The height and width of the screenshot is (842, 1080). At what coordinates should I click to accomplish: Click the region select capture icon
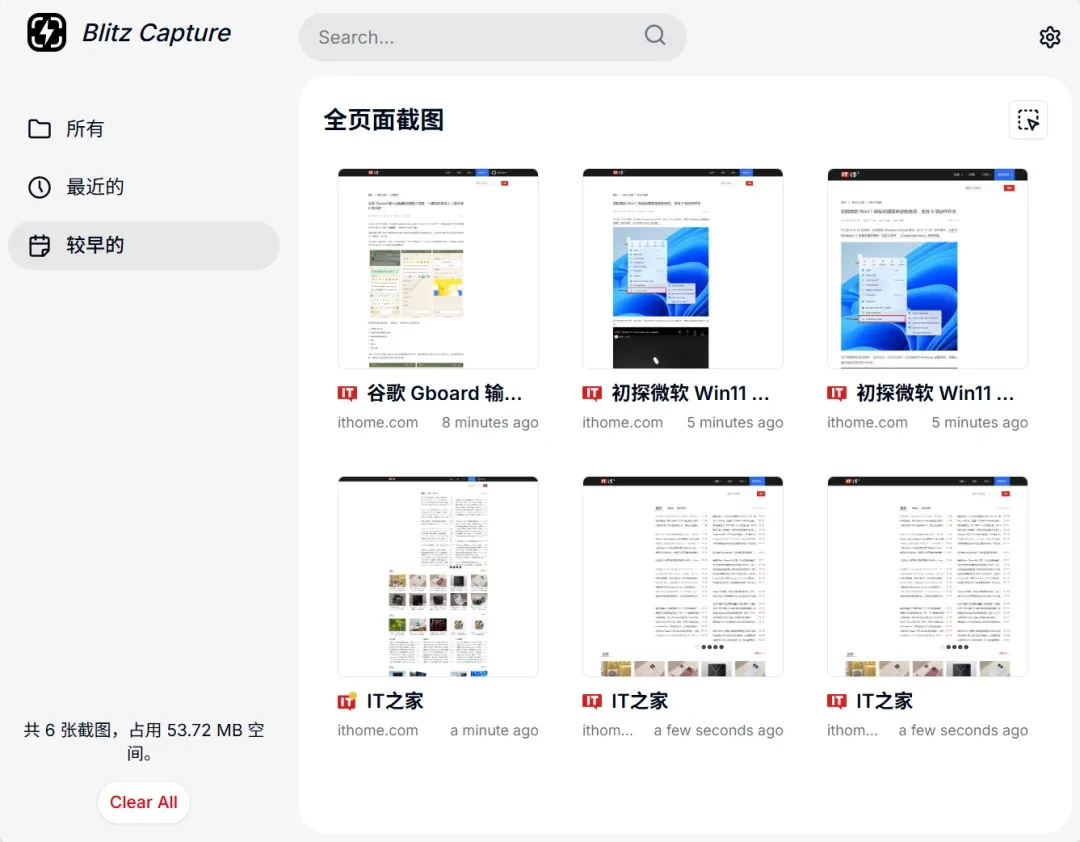tap(1028, 120)
